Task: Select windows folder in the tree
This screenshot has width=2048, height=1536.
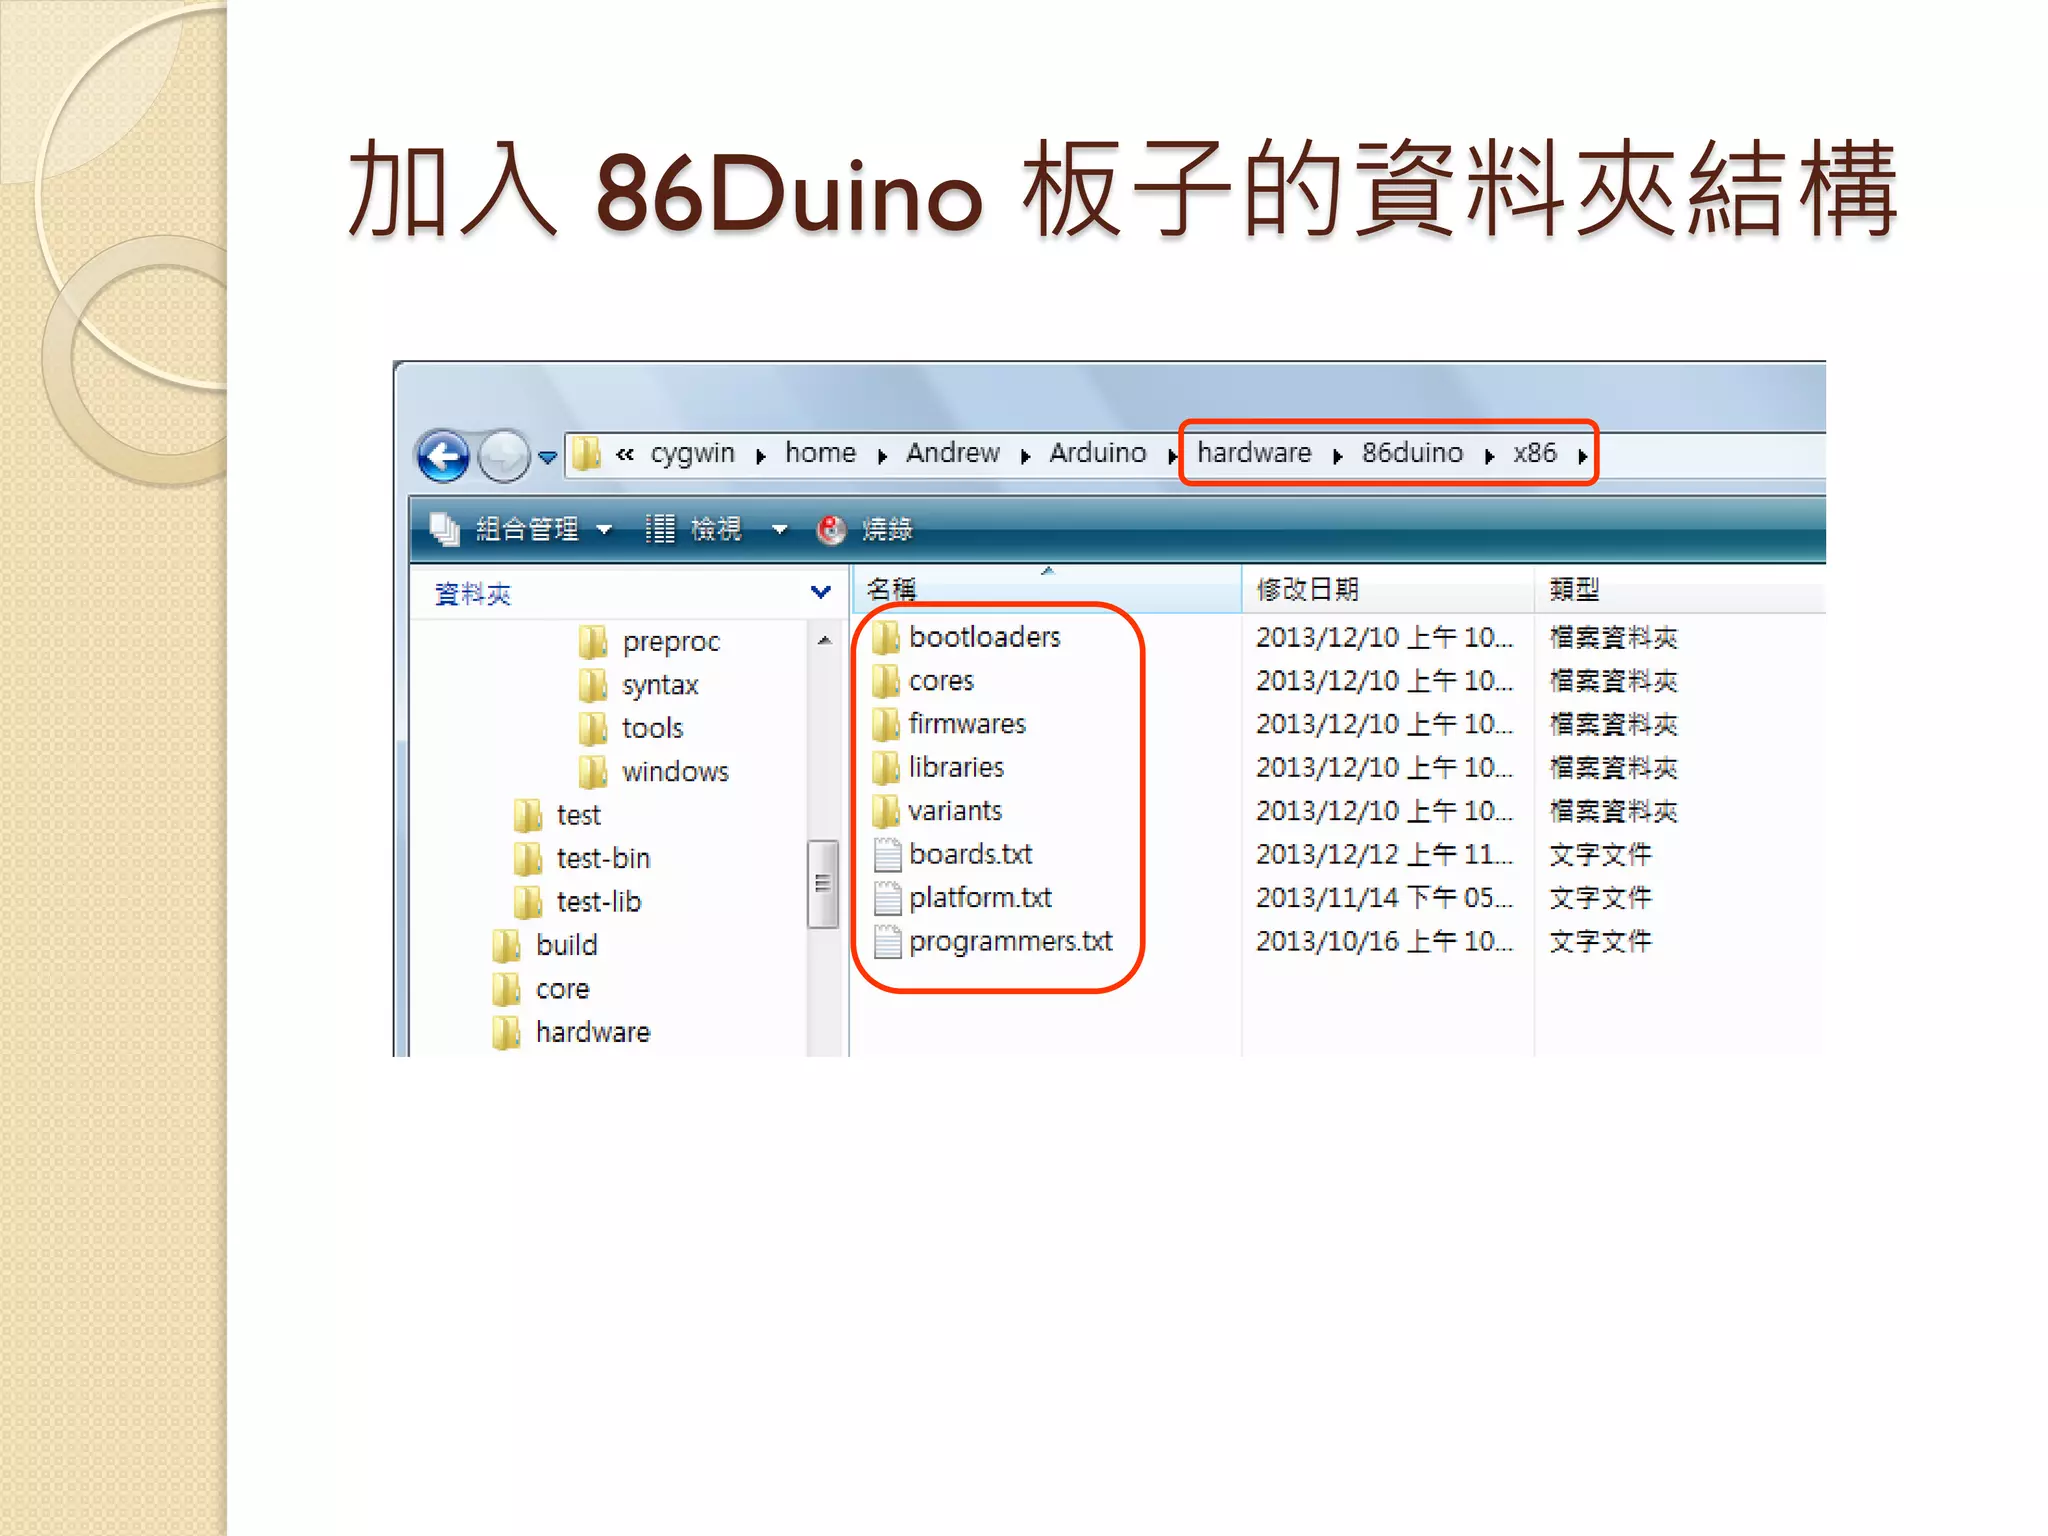Action: tap(675, 772)
